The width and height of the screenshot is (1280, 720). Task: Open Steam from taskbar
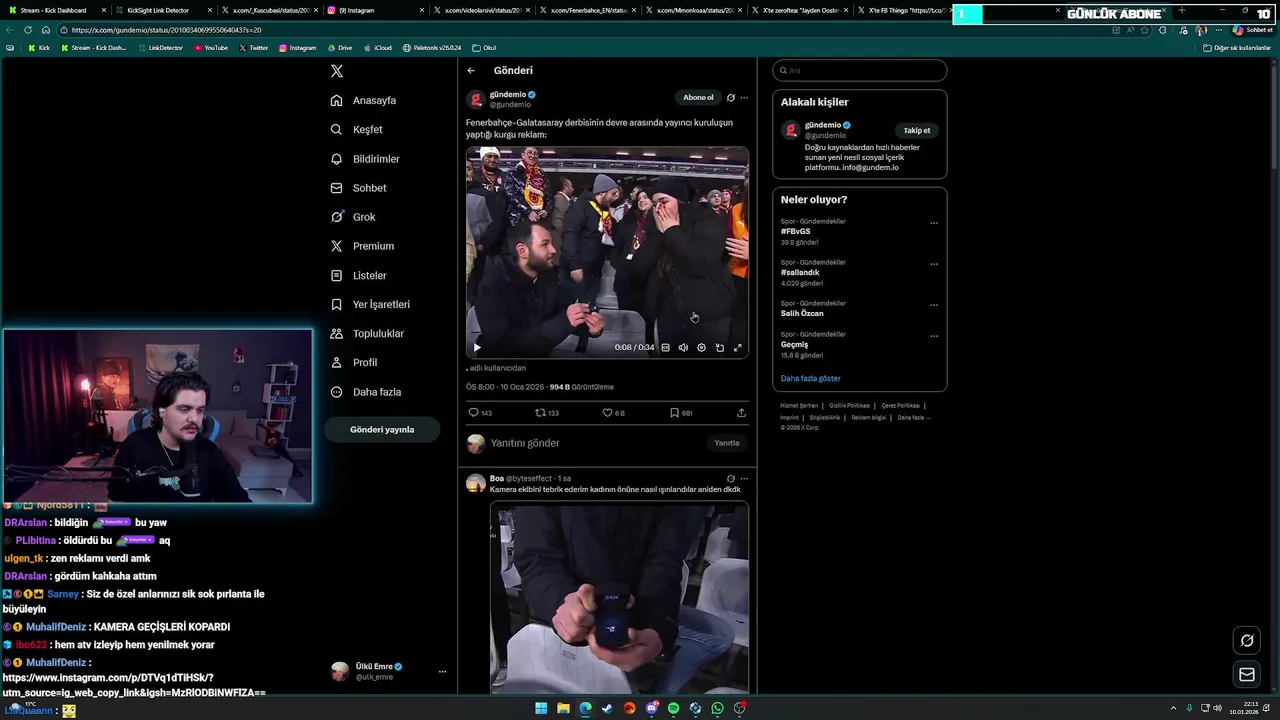tap(607, 708)
